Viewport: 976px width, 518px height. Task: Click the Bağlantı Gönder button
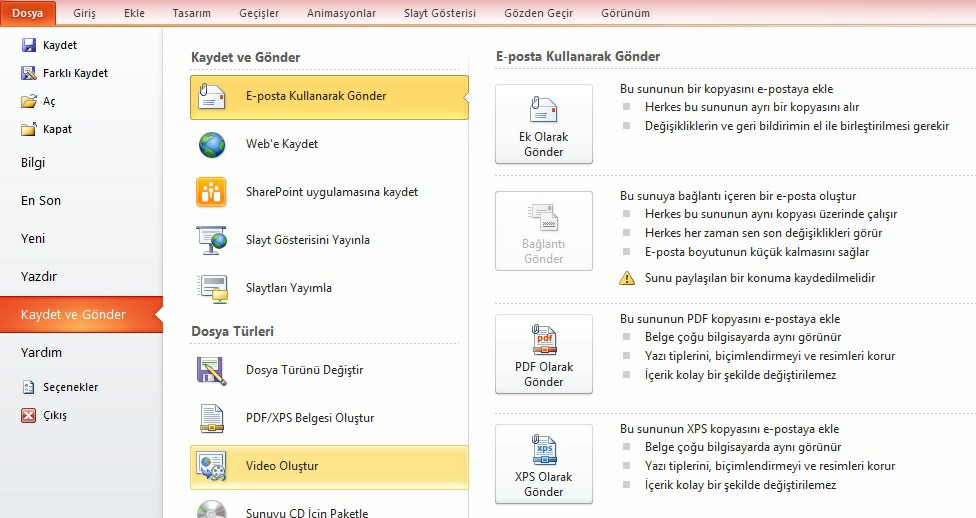click(543, 231)
